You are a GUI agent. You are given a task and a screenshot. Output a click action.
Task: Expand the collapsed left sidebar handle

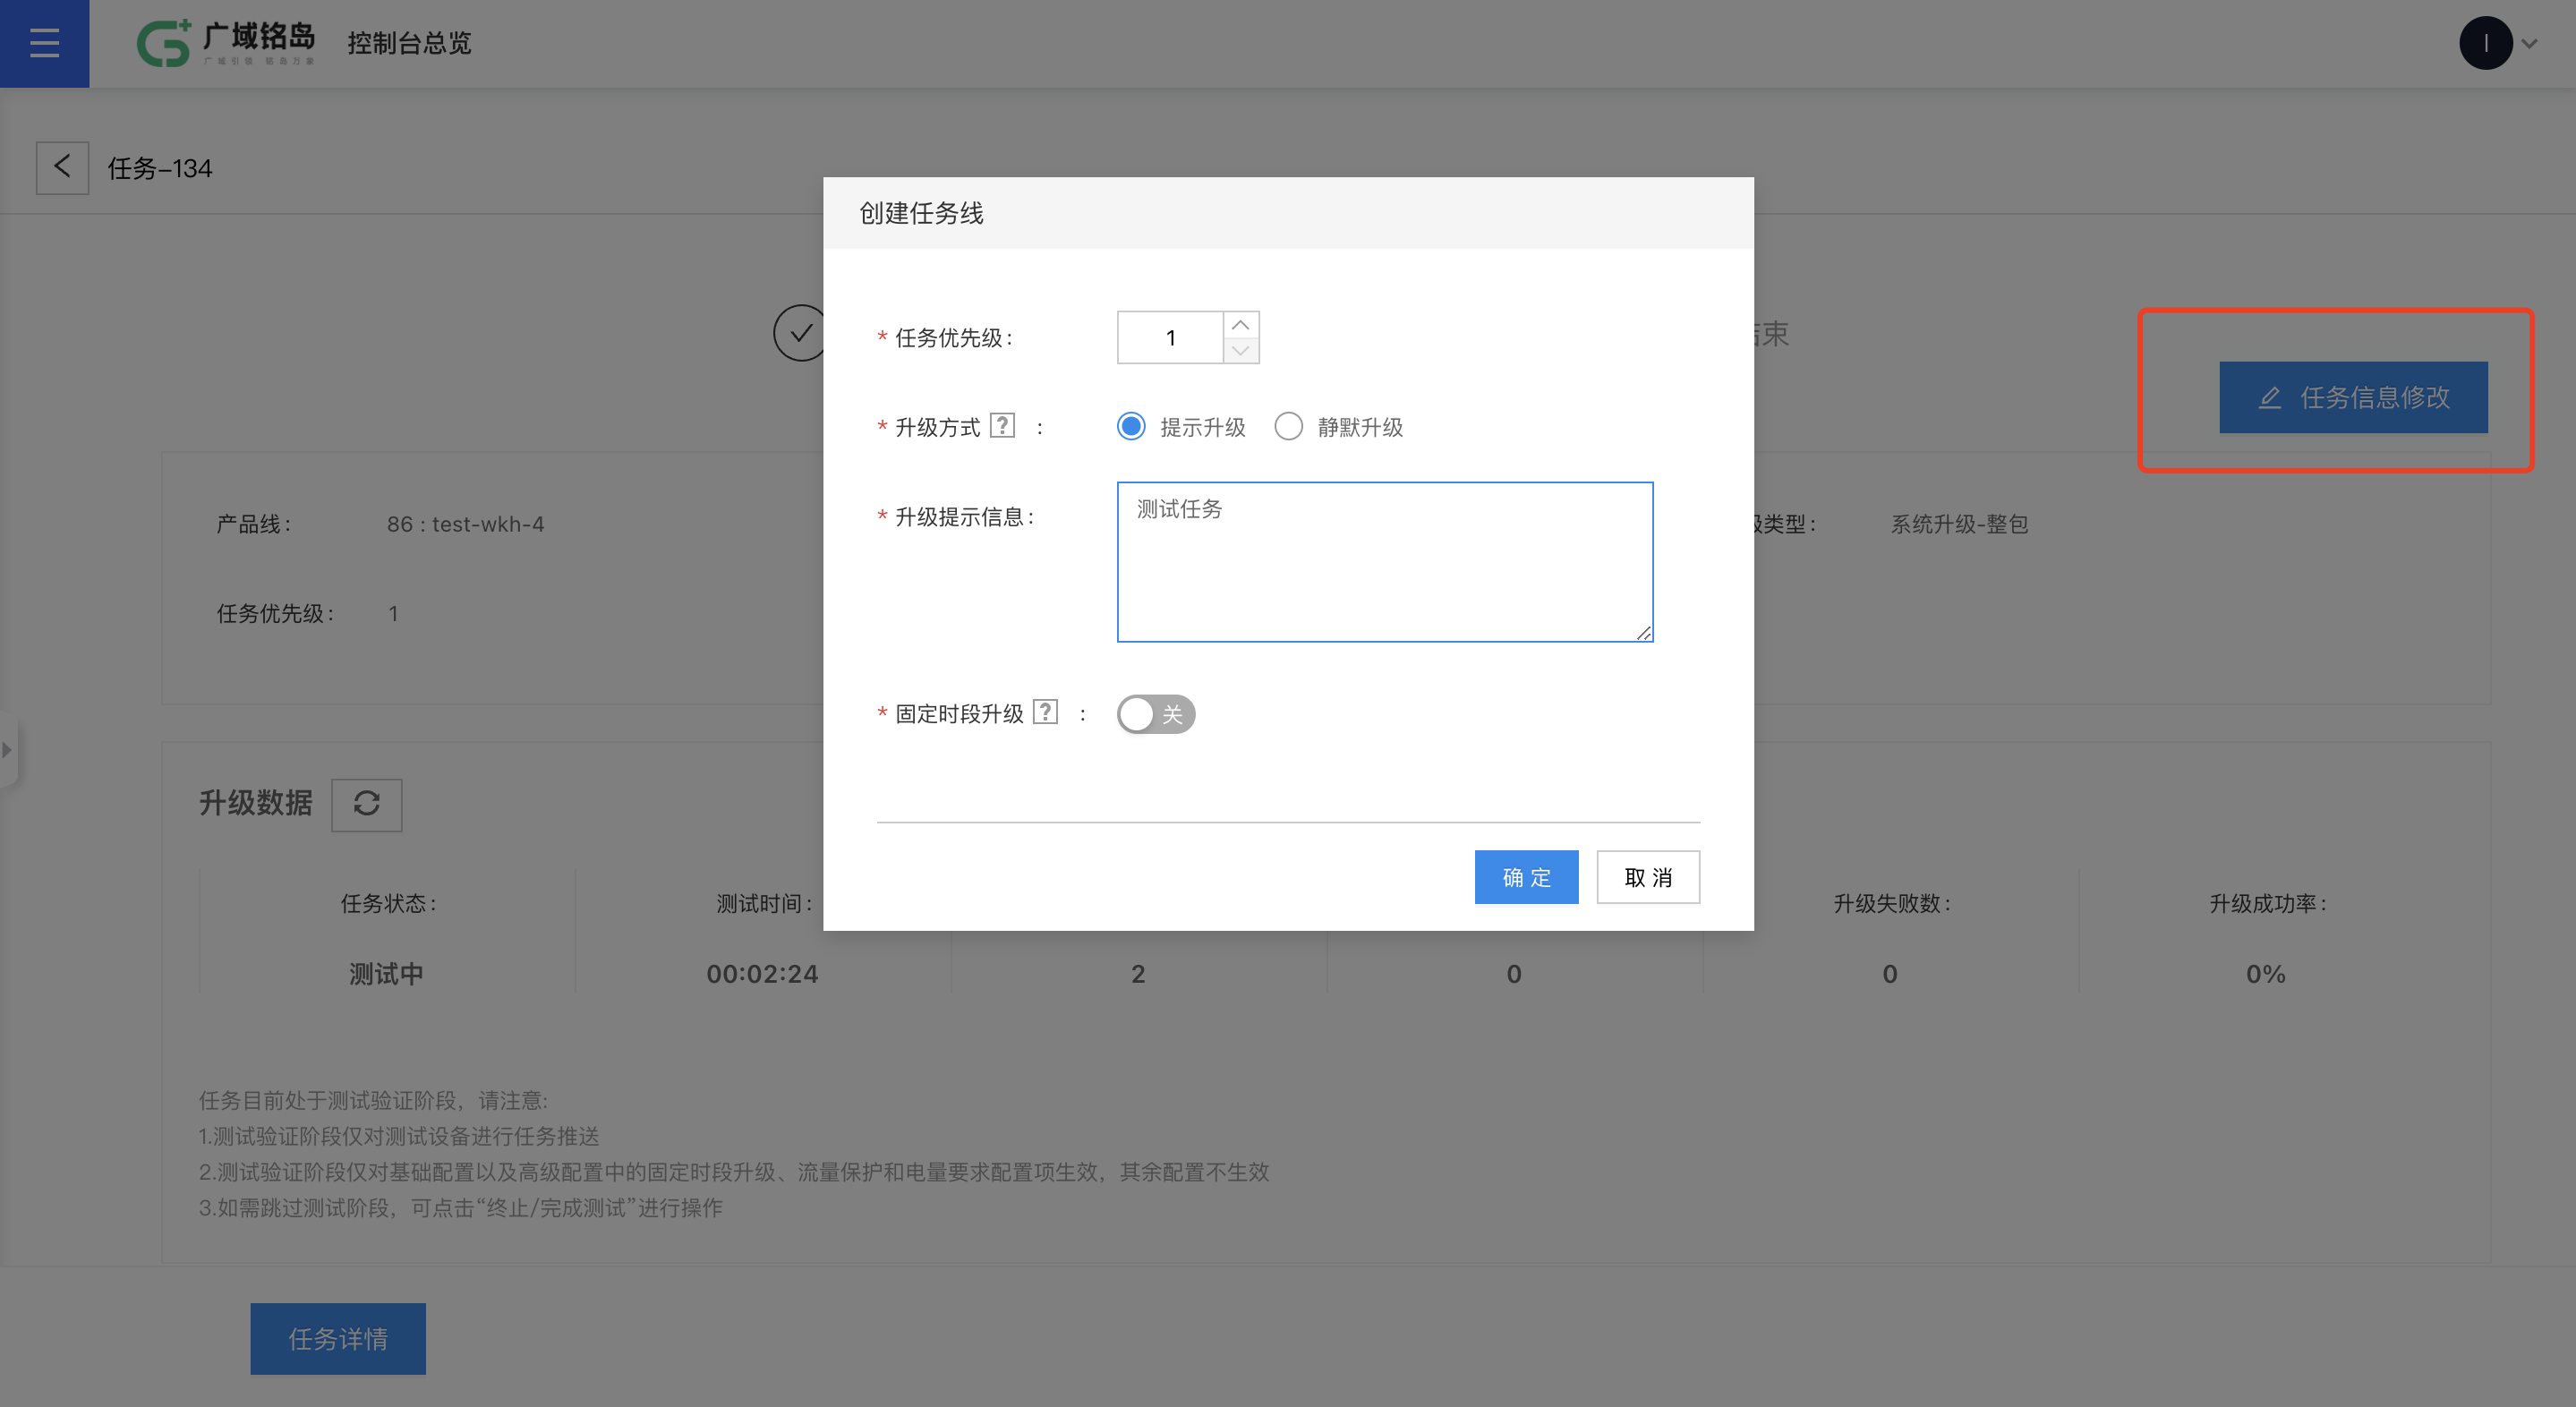coord(8,750)
